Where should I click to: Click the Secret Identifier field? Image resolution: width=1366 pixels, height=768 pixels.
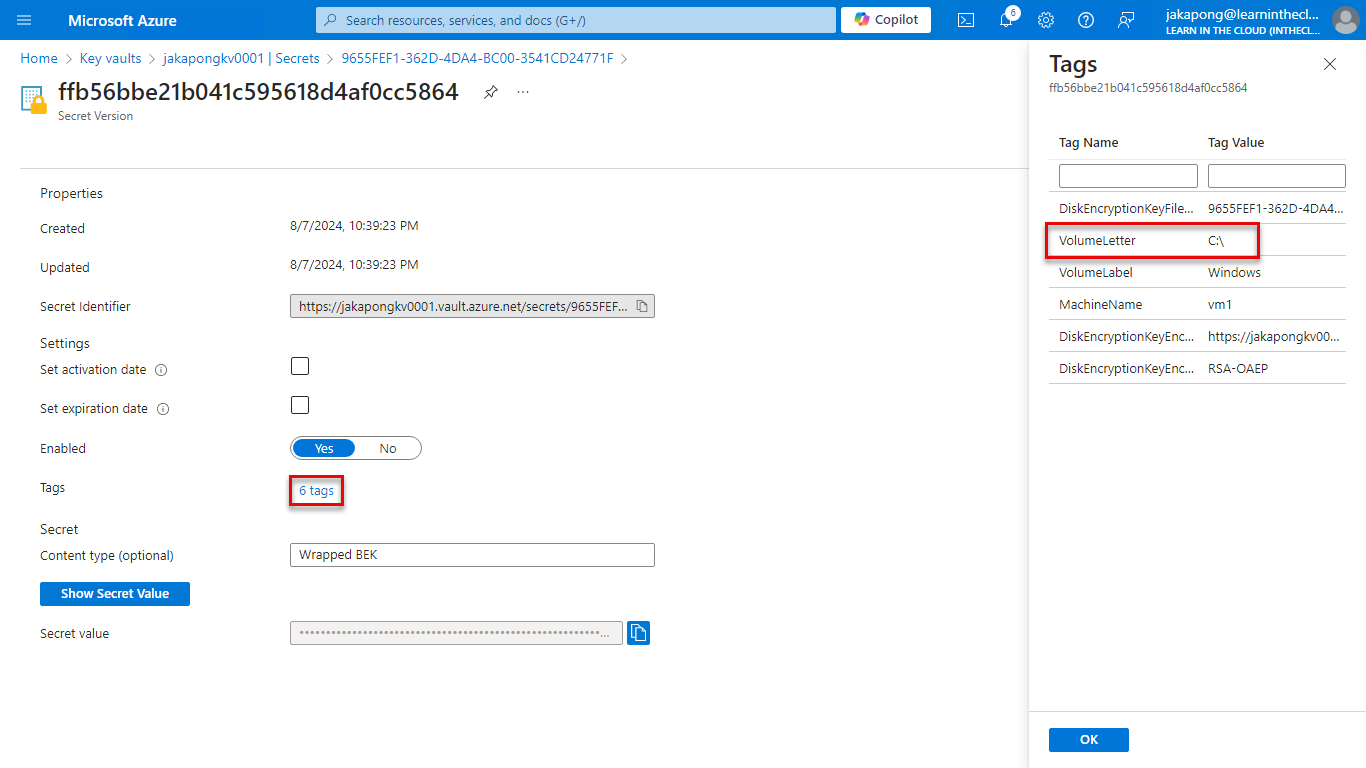point(472,306)
